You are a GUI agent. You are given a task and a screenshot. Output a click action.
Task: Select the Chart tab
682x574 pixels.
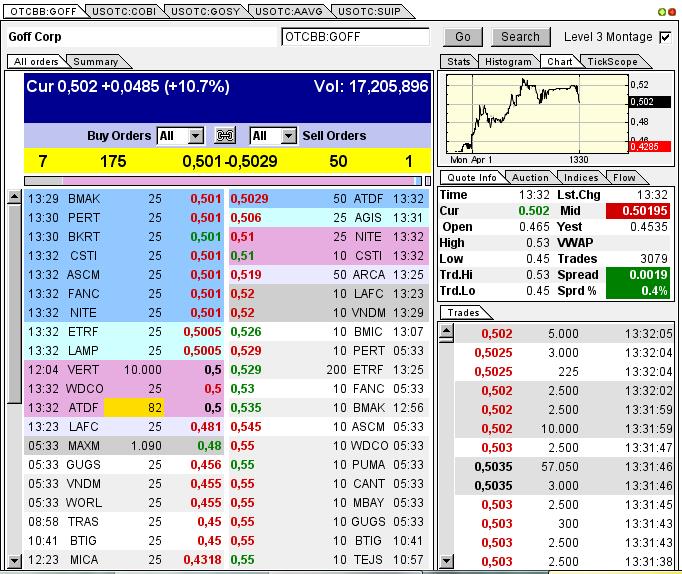560,62
